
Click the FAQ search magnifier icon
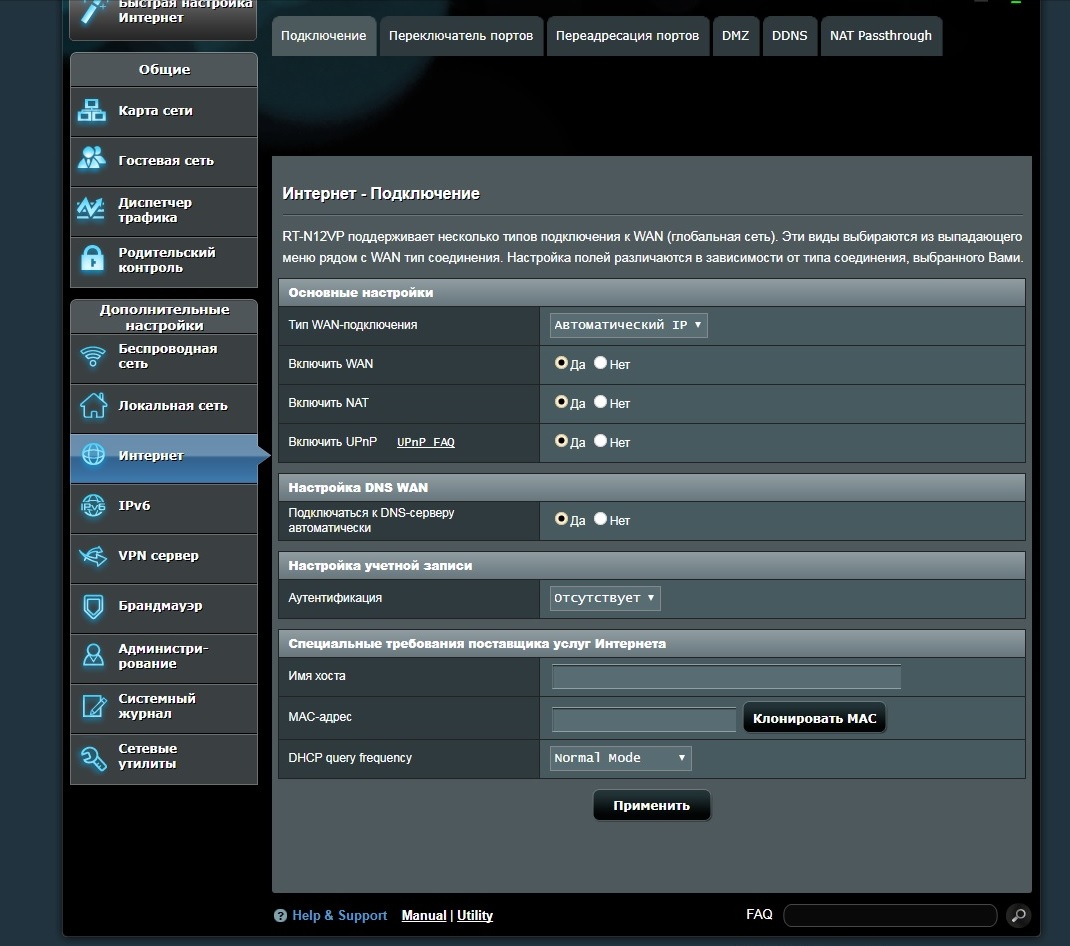(x=1018, y=915)
